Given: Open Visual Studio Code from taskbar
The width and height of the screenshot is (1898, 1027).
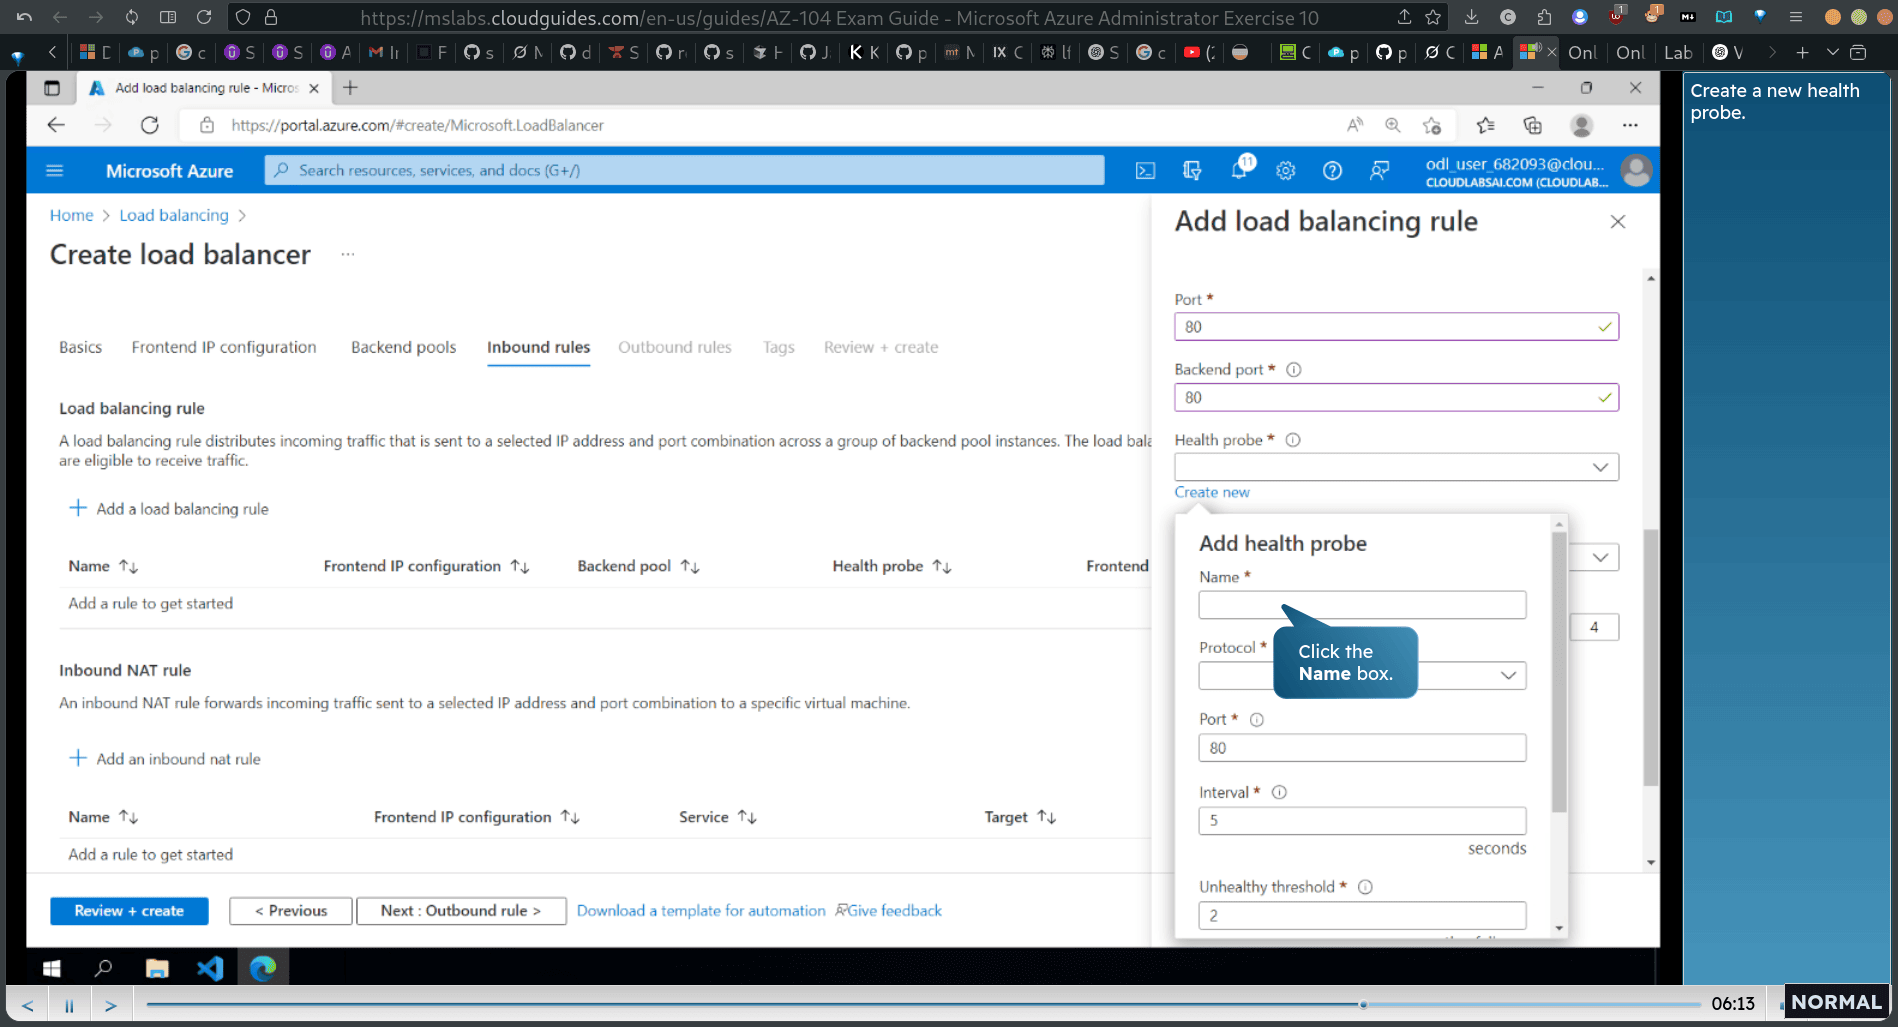Looking at the screenshot, I should (210, 968).
